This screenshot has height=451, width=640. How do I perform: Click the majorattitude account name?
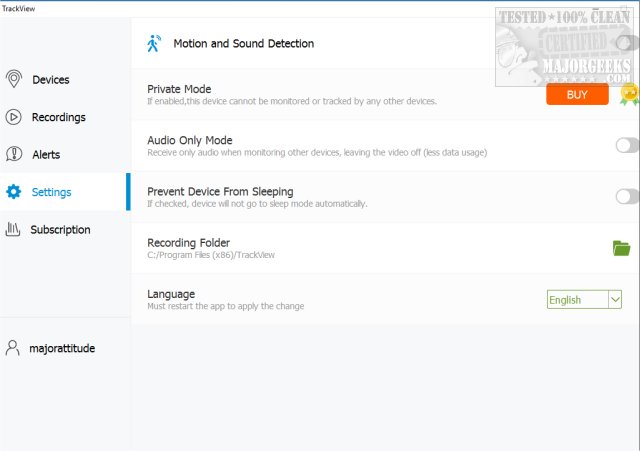coord(62,348)
